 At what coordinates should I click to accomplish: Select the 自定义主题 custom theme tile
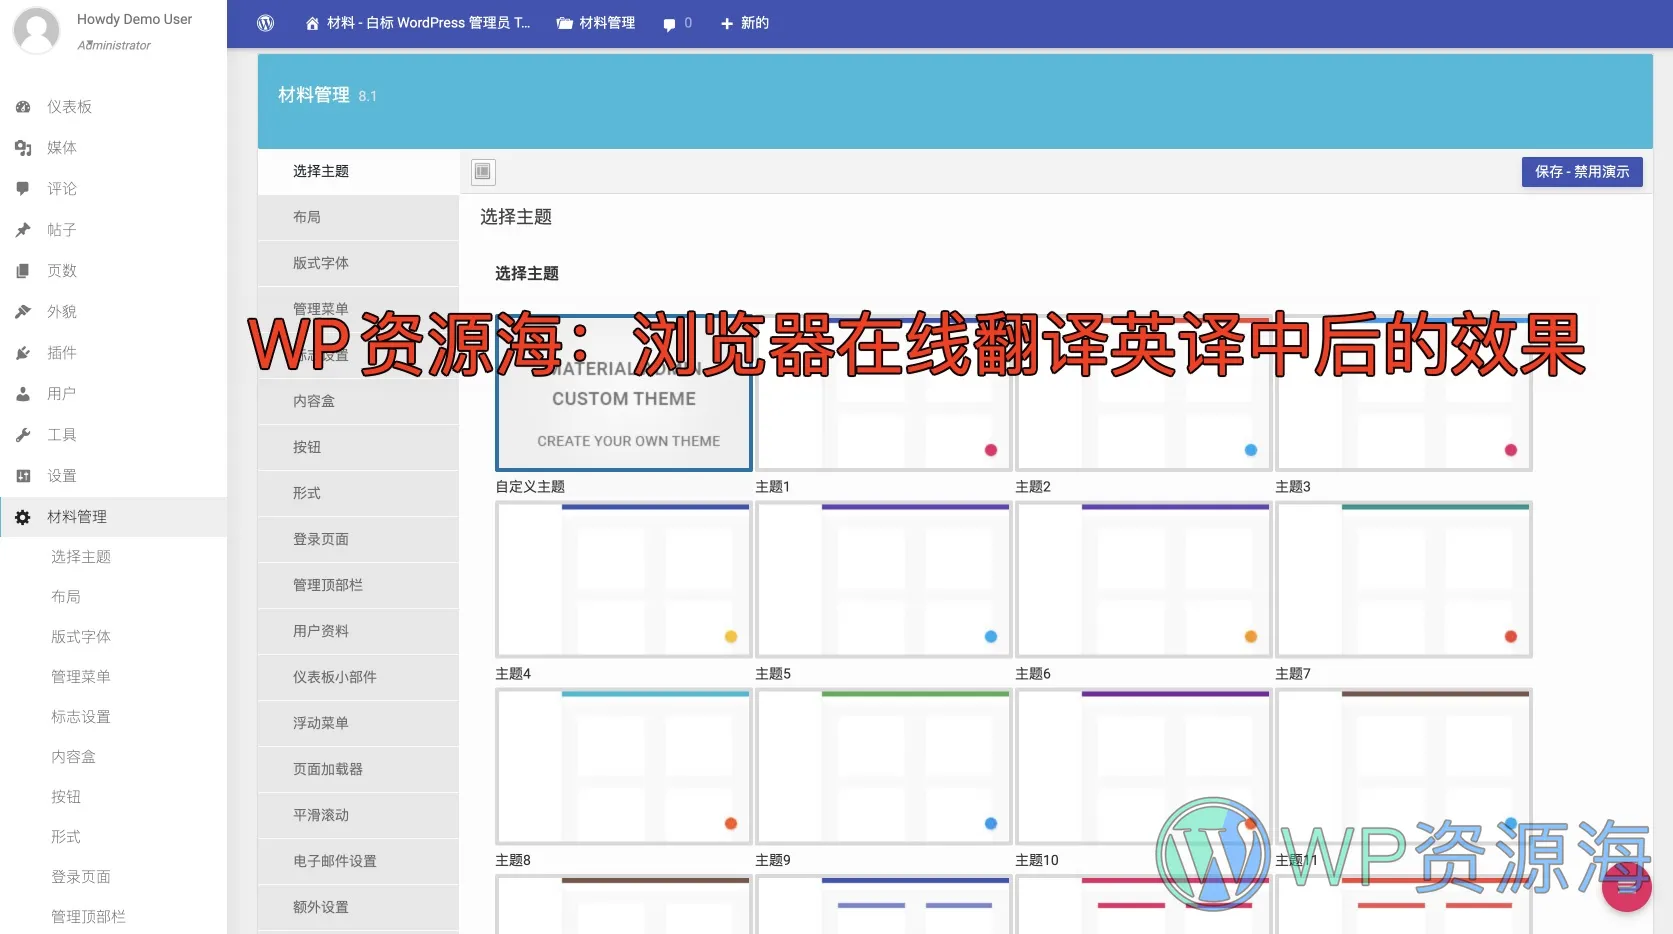[x=623, y=410]
